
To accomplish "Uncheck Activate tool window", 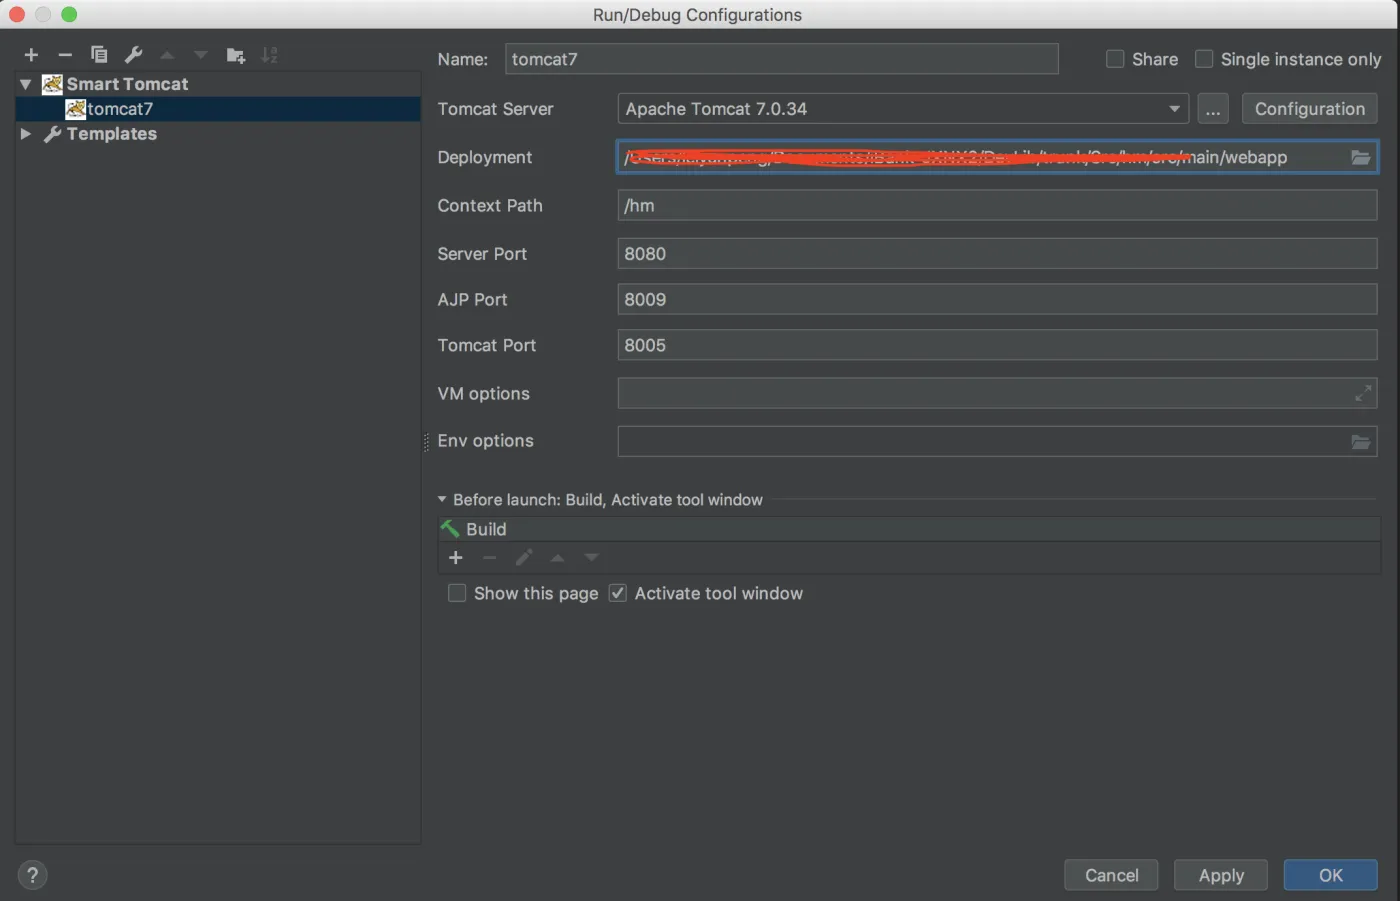I will tap(618, 593).
